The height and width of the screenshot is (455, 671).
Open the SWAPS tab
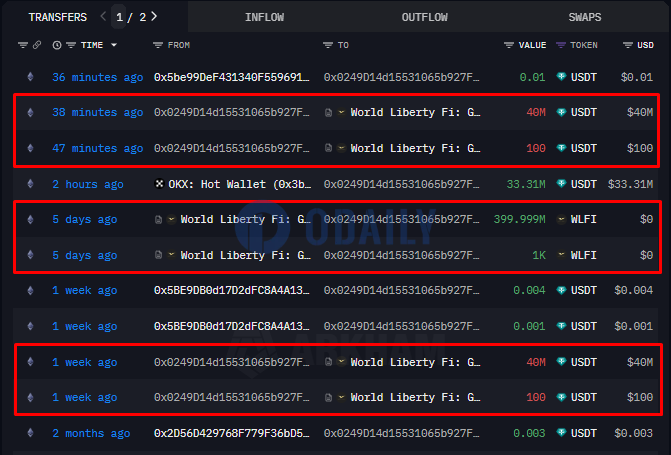(x=585, y=17)
